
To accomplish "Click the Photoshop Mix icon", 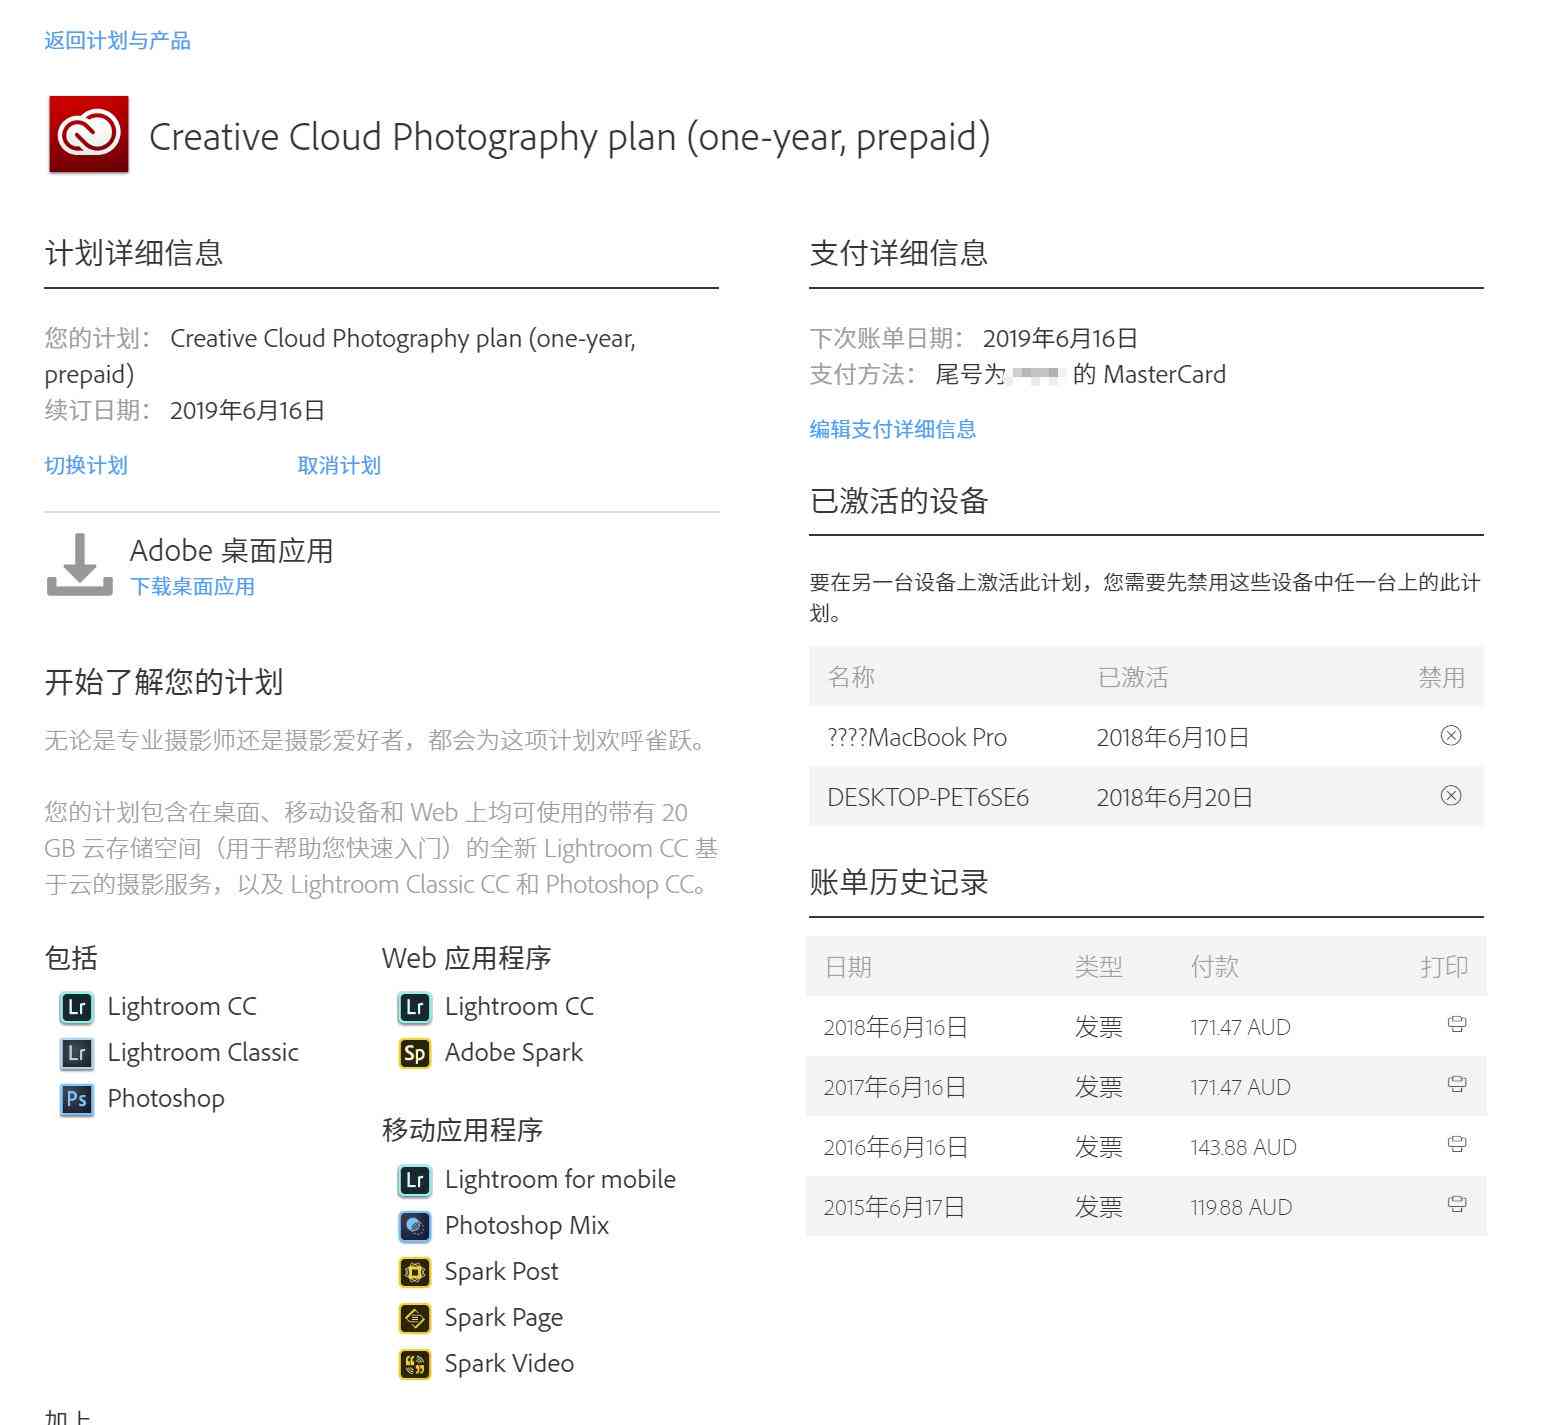I will pos(414,1226).
